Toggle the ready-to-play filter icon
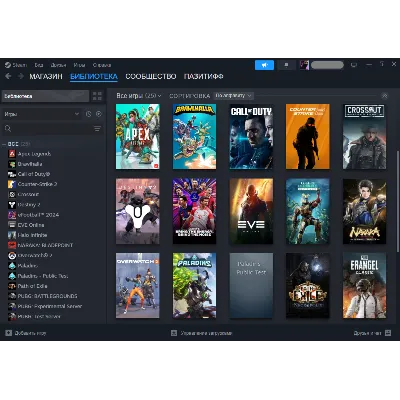400x400 pixels. (99, 114)
